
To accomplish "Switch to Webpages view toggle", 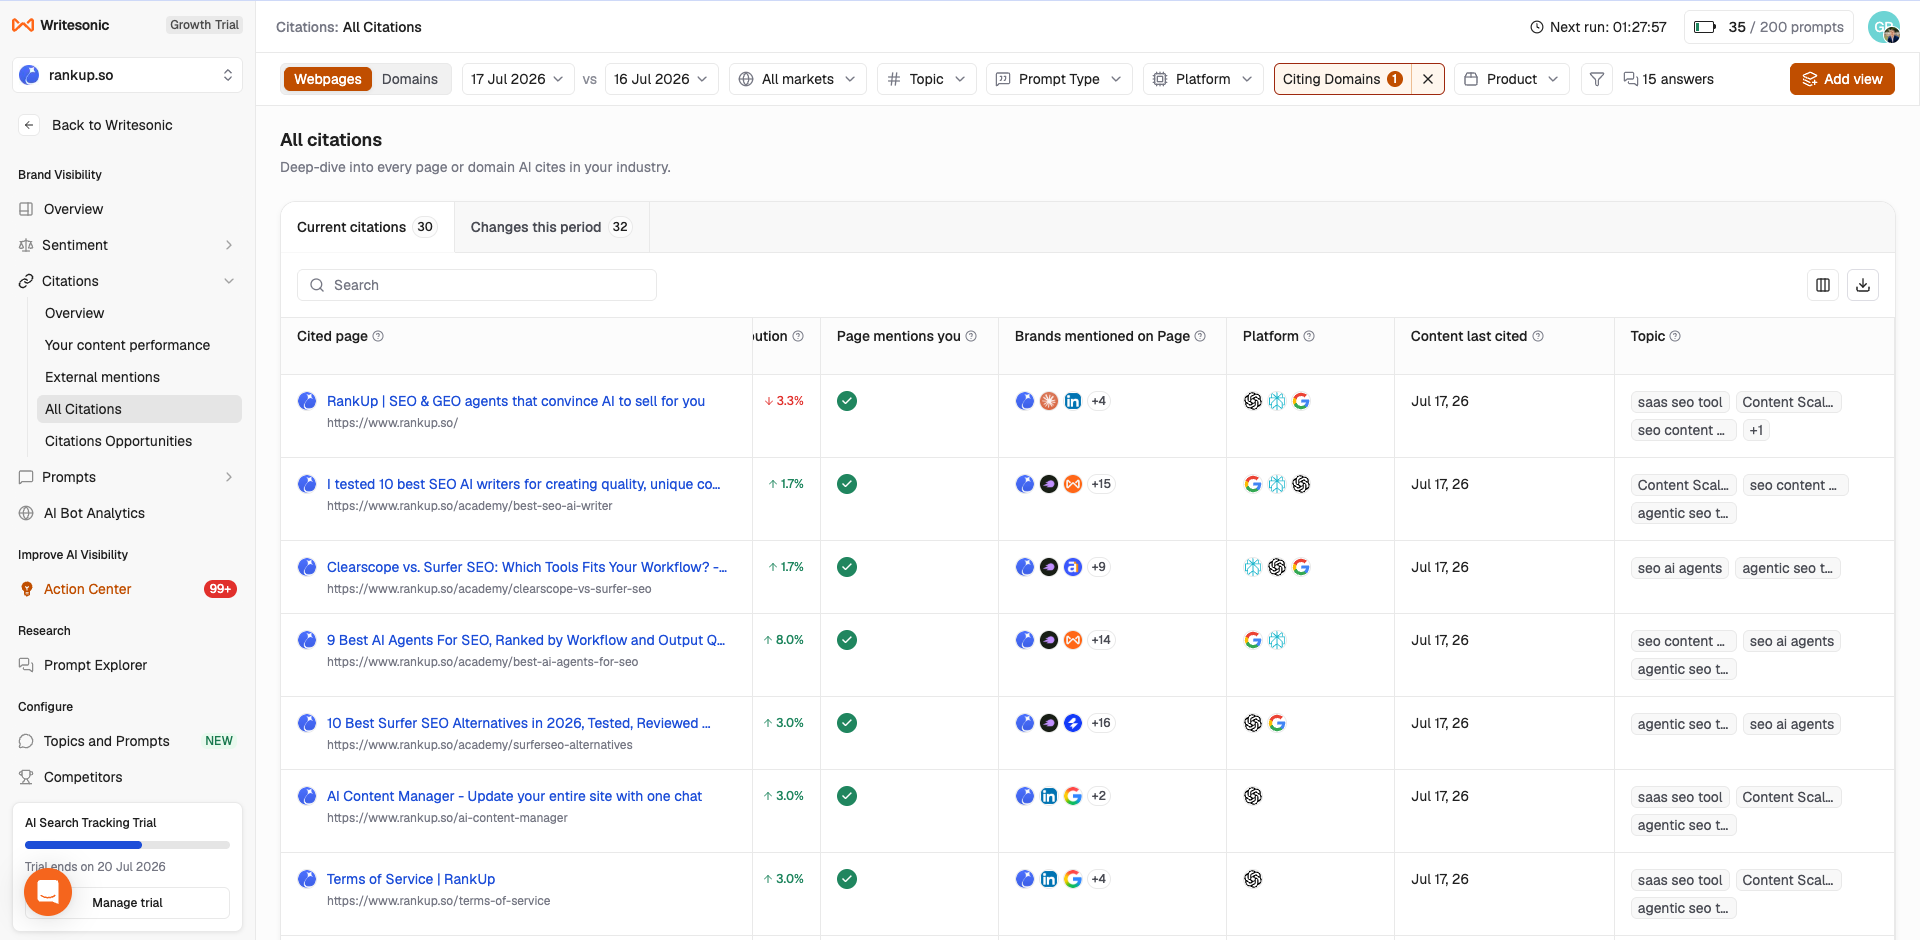I will (328, 79).
